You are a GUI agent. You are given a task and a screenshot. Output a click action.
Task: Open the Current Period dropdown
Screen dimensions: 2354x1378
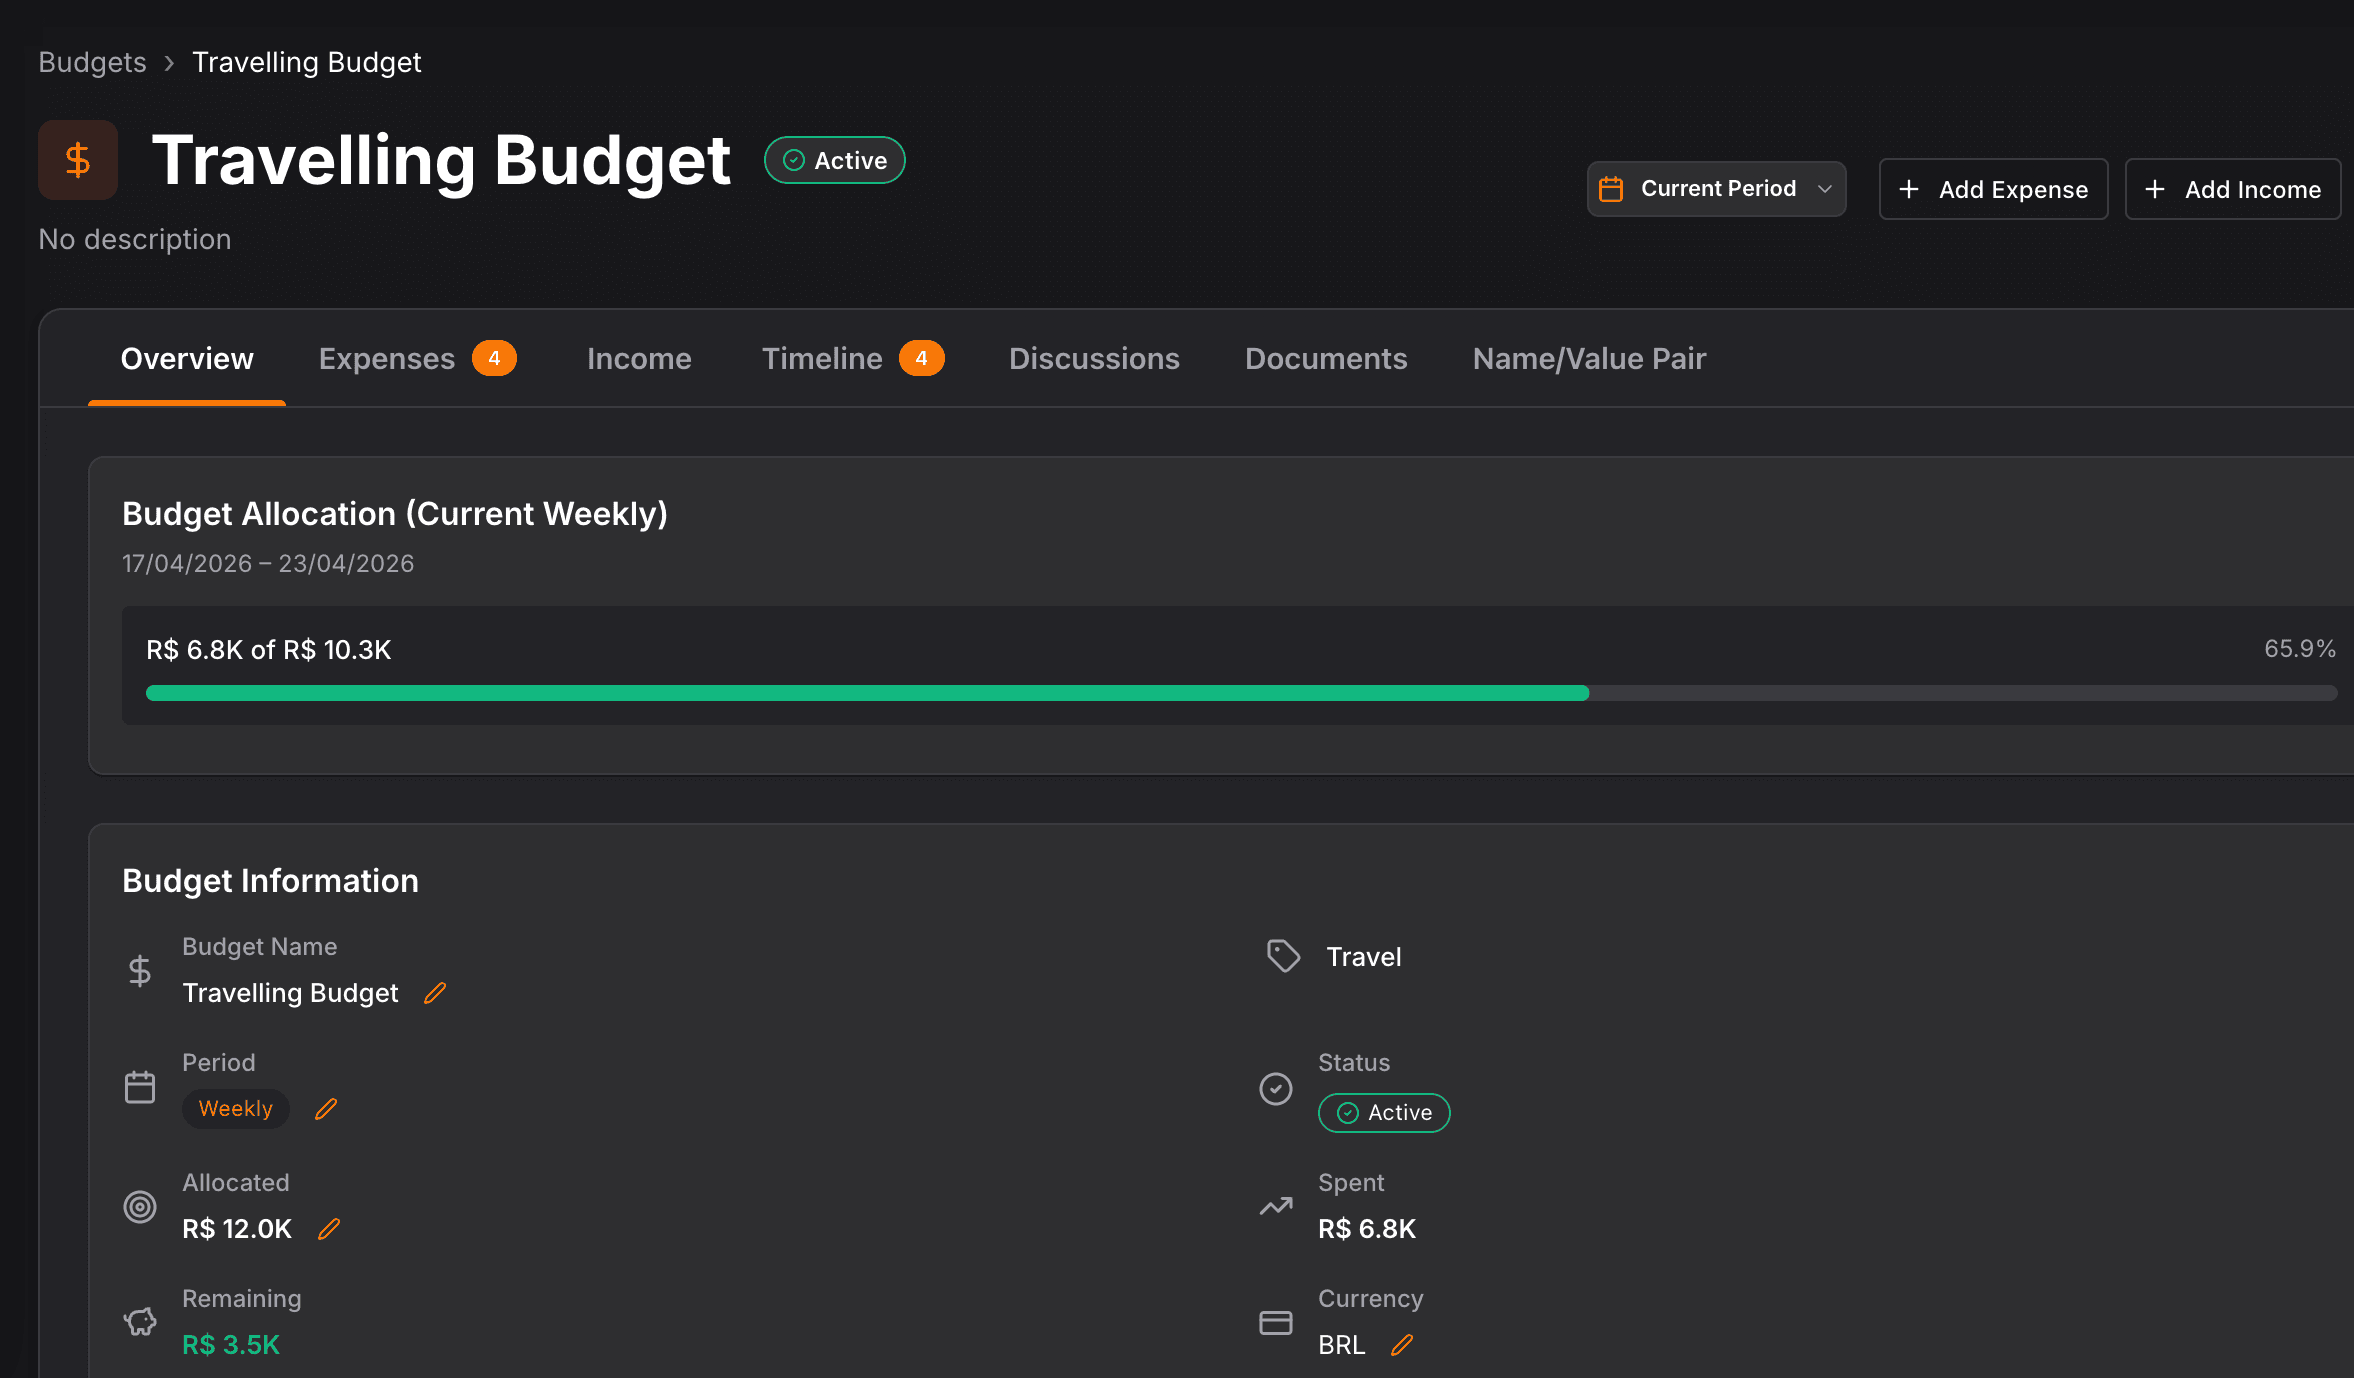click(x=1716, y=188)
